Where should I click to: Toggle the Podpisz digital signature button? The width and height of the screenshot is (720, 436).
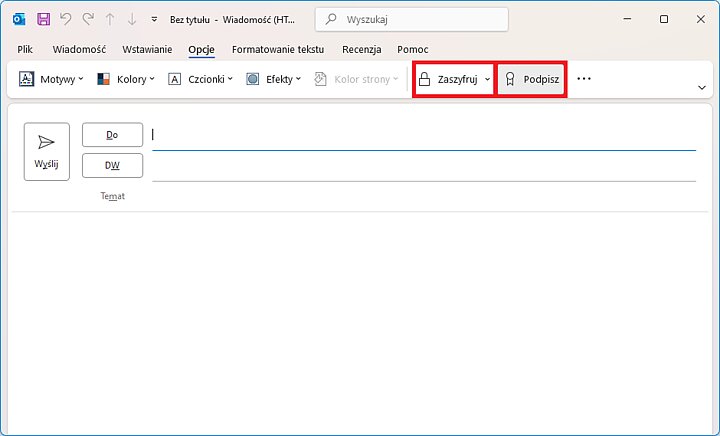click(x=532, y=79)
